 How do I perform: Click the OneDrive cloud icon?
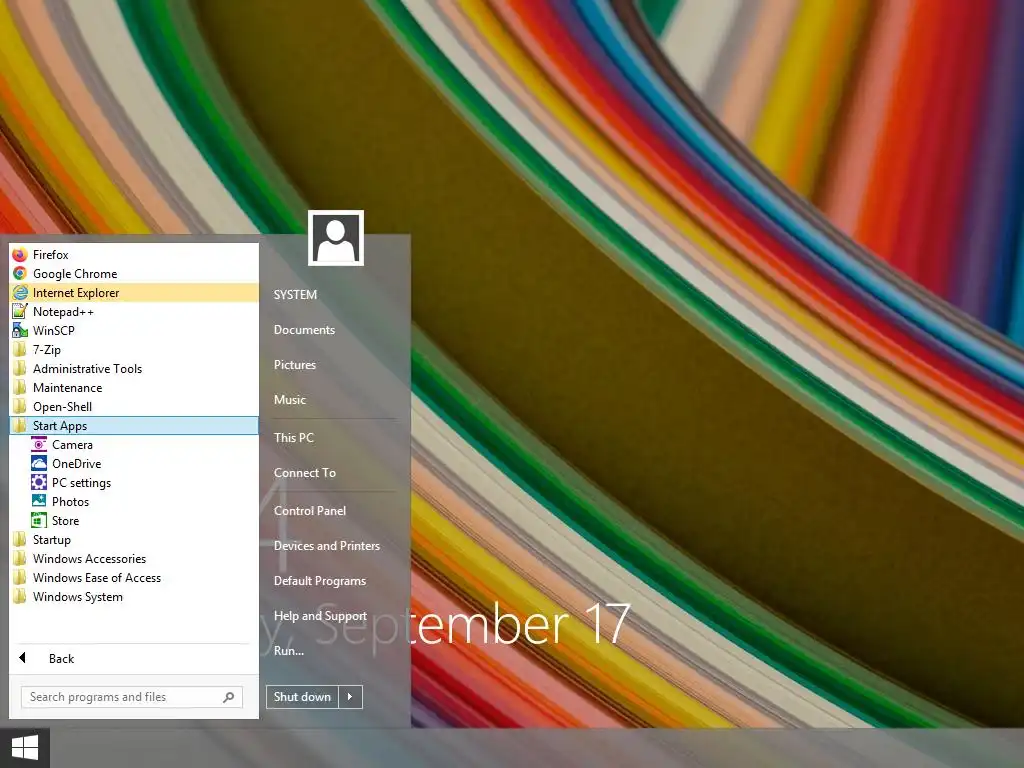pyautogui.click(x=39, y=464)
